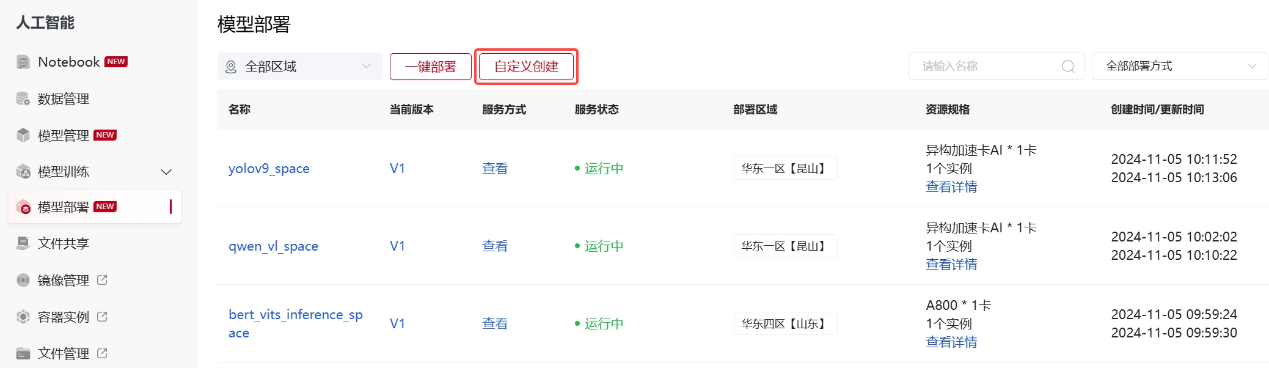Click the Notebook sidebar icon
Image resolution: width=1269 pixels, height=368 pixels.
[x=24, y=62]
